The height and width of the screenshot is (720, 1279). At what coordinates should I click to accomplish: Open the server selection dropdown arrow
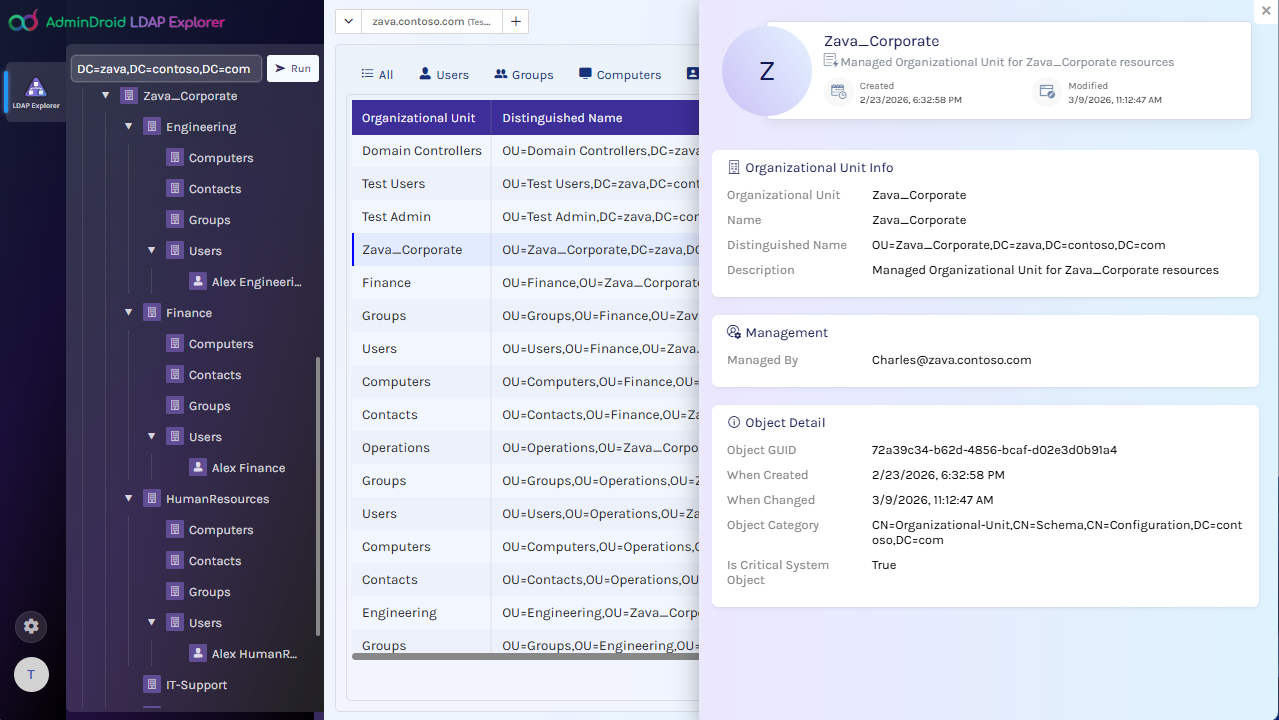point(348,20)
